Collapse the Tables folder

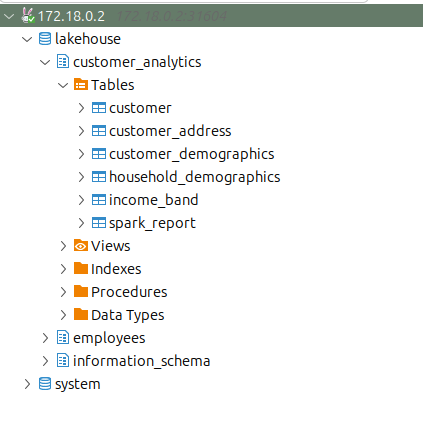(x=63, y=85)
